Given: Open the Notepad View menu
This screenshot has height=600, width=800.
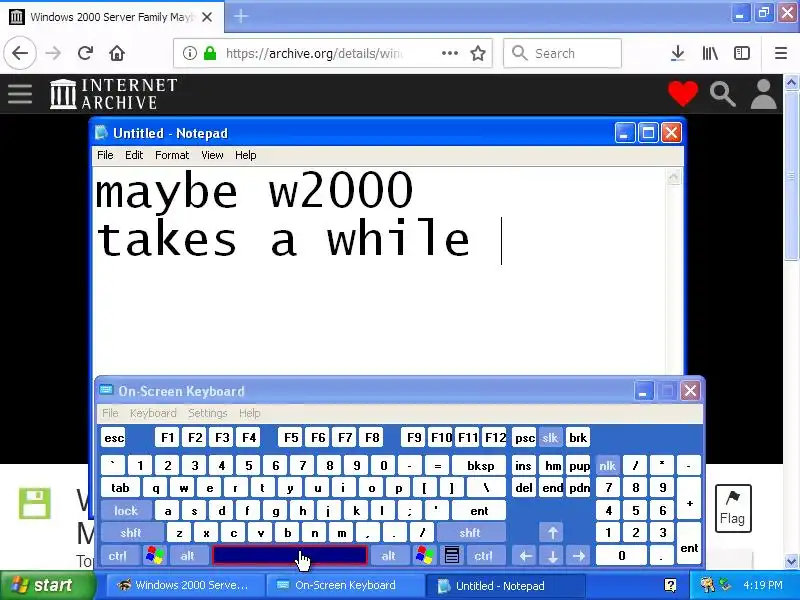Looking at the screenshot, I should click(212, 155).
